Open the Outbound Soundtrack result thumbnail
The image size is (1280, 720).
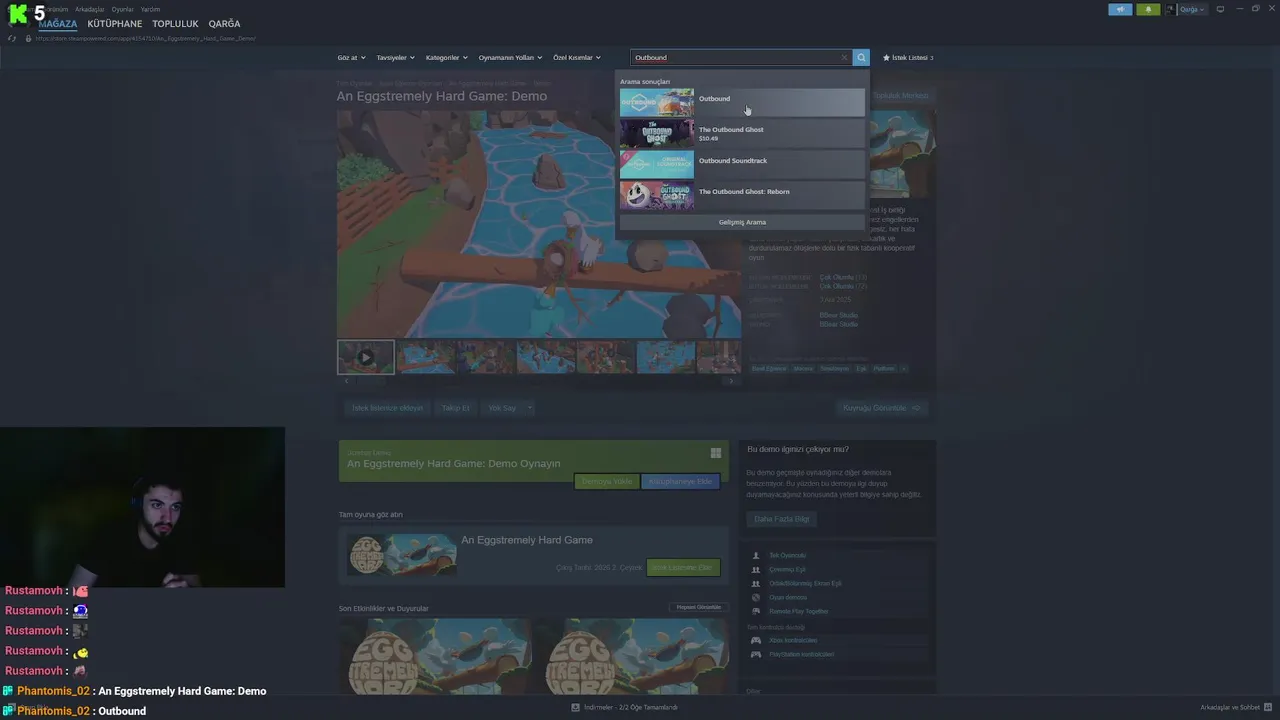coord(656,165)
